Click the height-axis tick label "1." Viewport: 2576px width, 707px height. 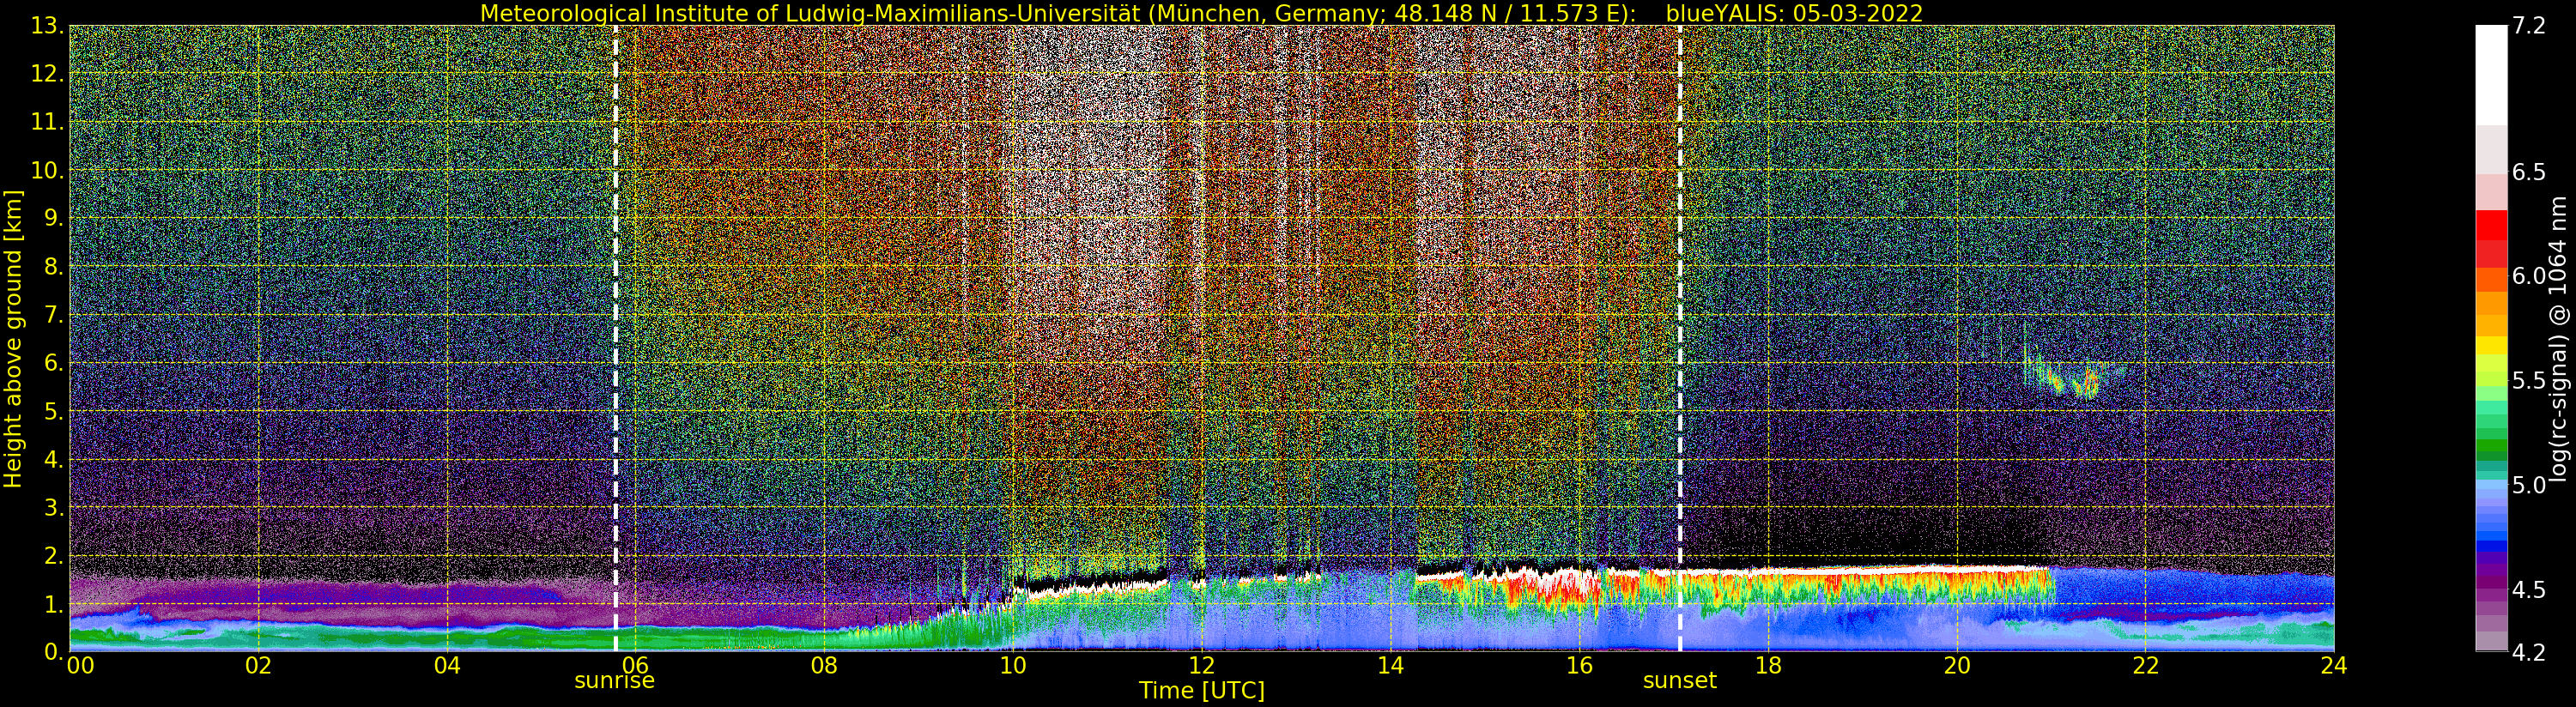[x=54, y=604]
